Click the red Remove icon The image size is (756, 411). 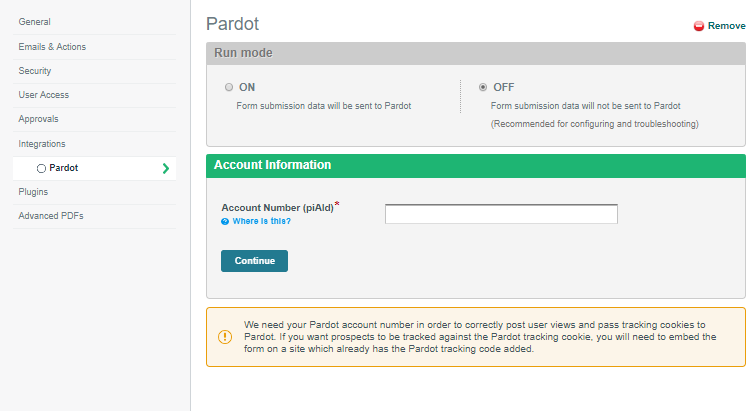[699, 26]
